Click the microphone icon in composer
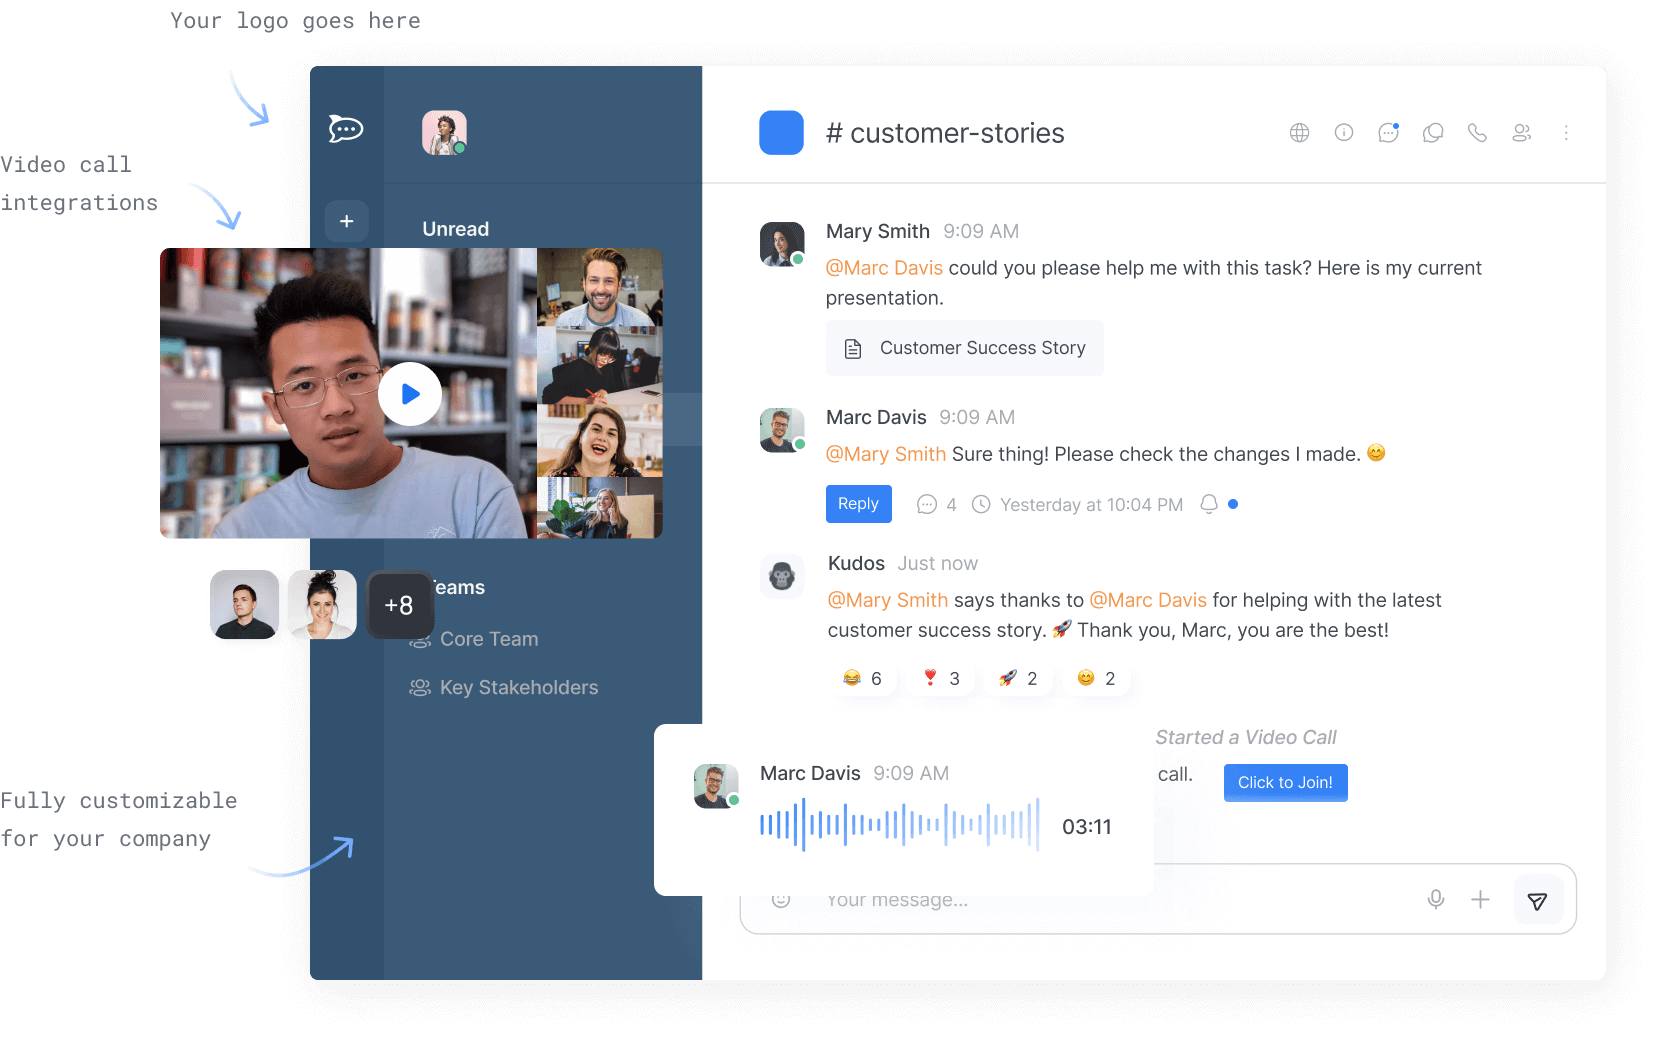 (1436, 900)
